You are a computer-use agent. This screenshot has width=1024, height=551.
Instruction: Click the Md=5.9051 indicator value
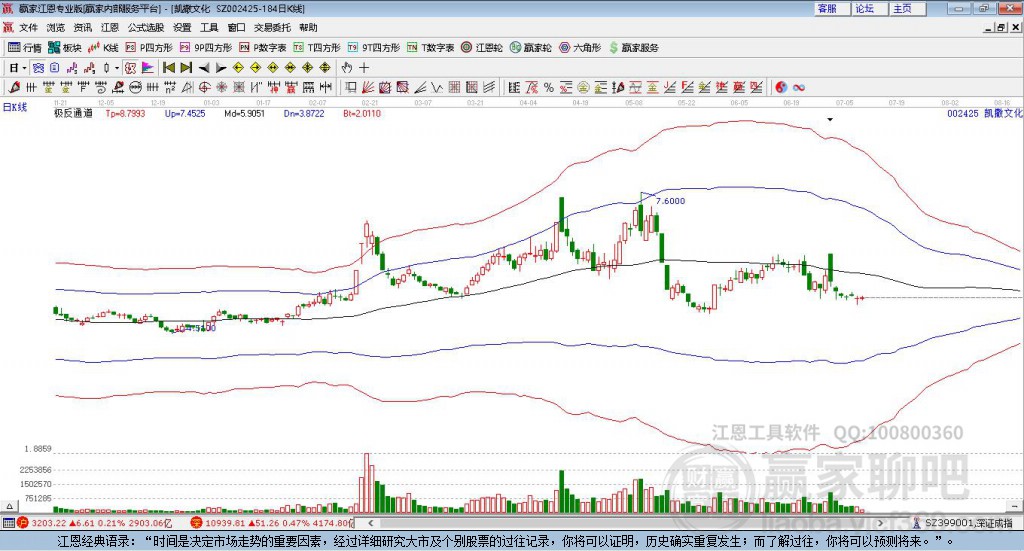(x=245, y=114)
